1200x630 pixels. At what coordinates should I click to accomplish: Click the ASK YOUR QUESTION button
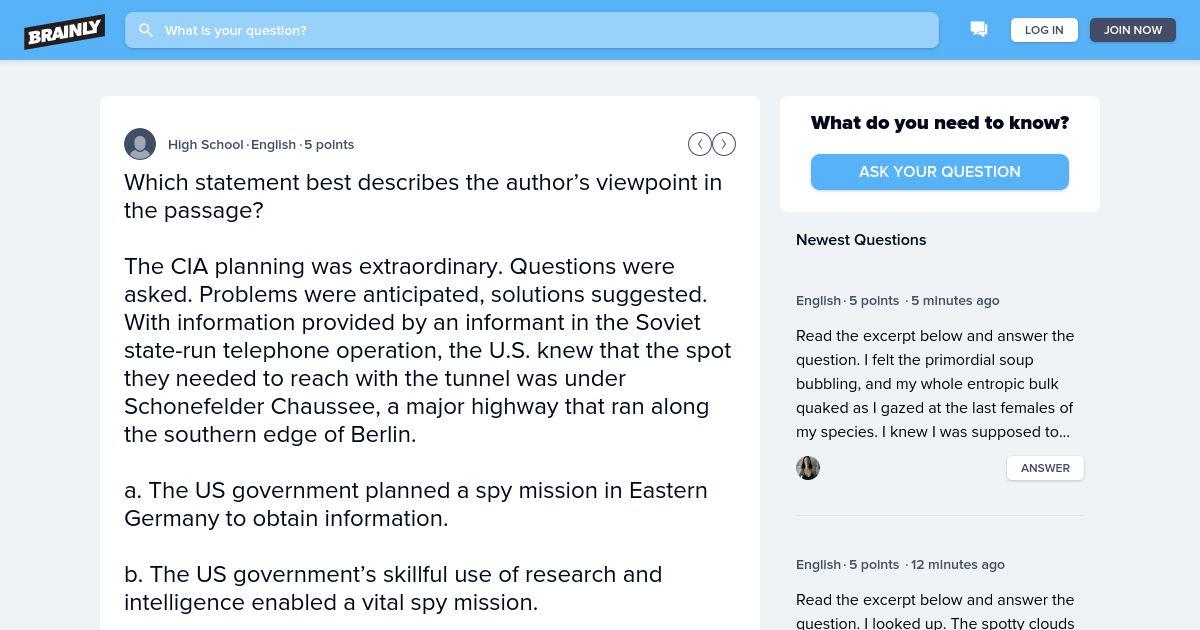[x=939, y=172]
